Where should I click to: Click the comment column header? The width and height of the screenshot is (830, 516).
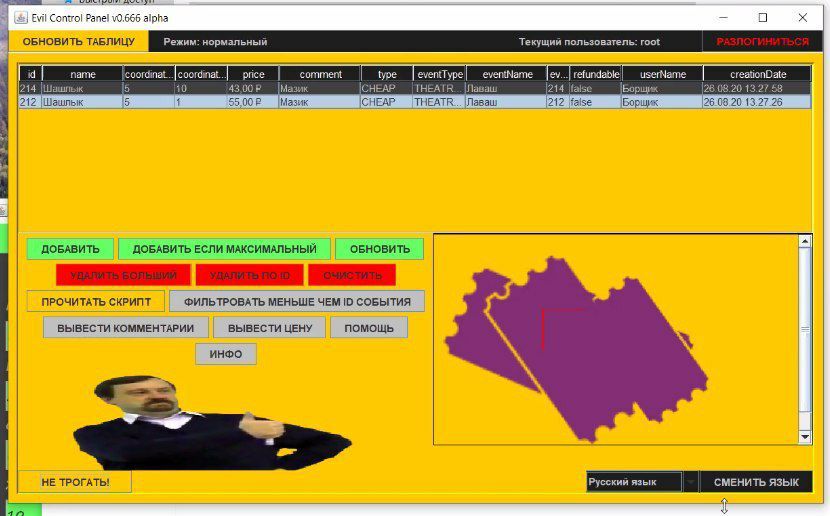(x=320, y=74)
